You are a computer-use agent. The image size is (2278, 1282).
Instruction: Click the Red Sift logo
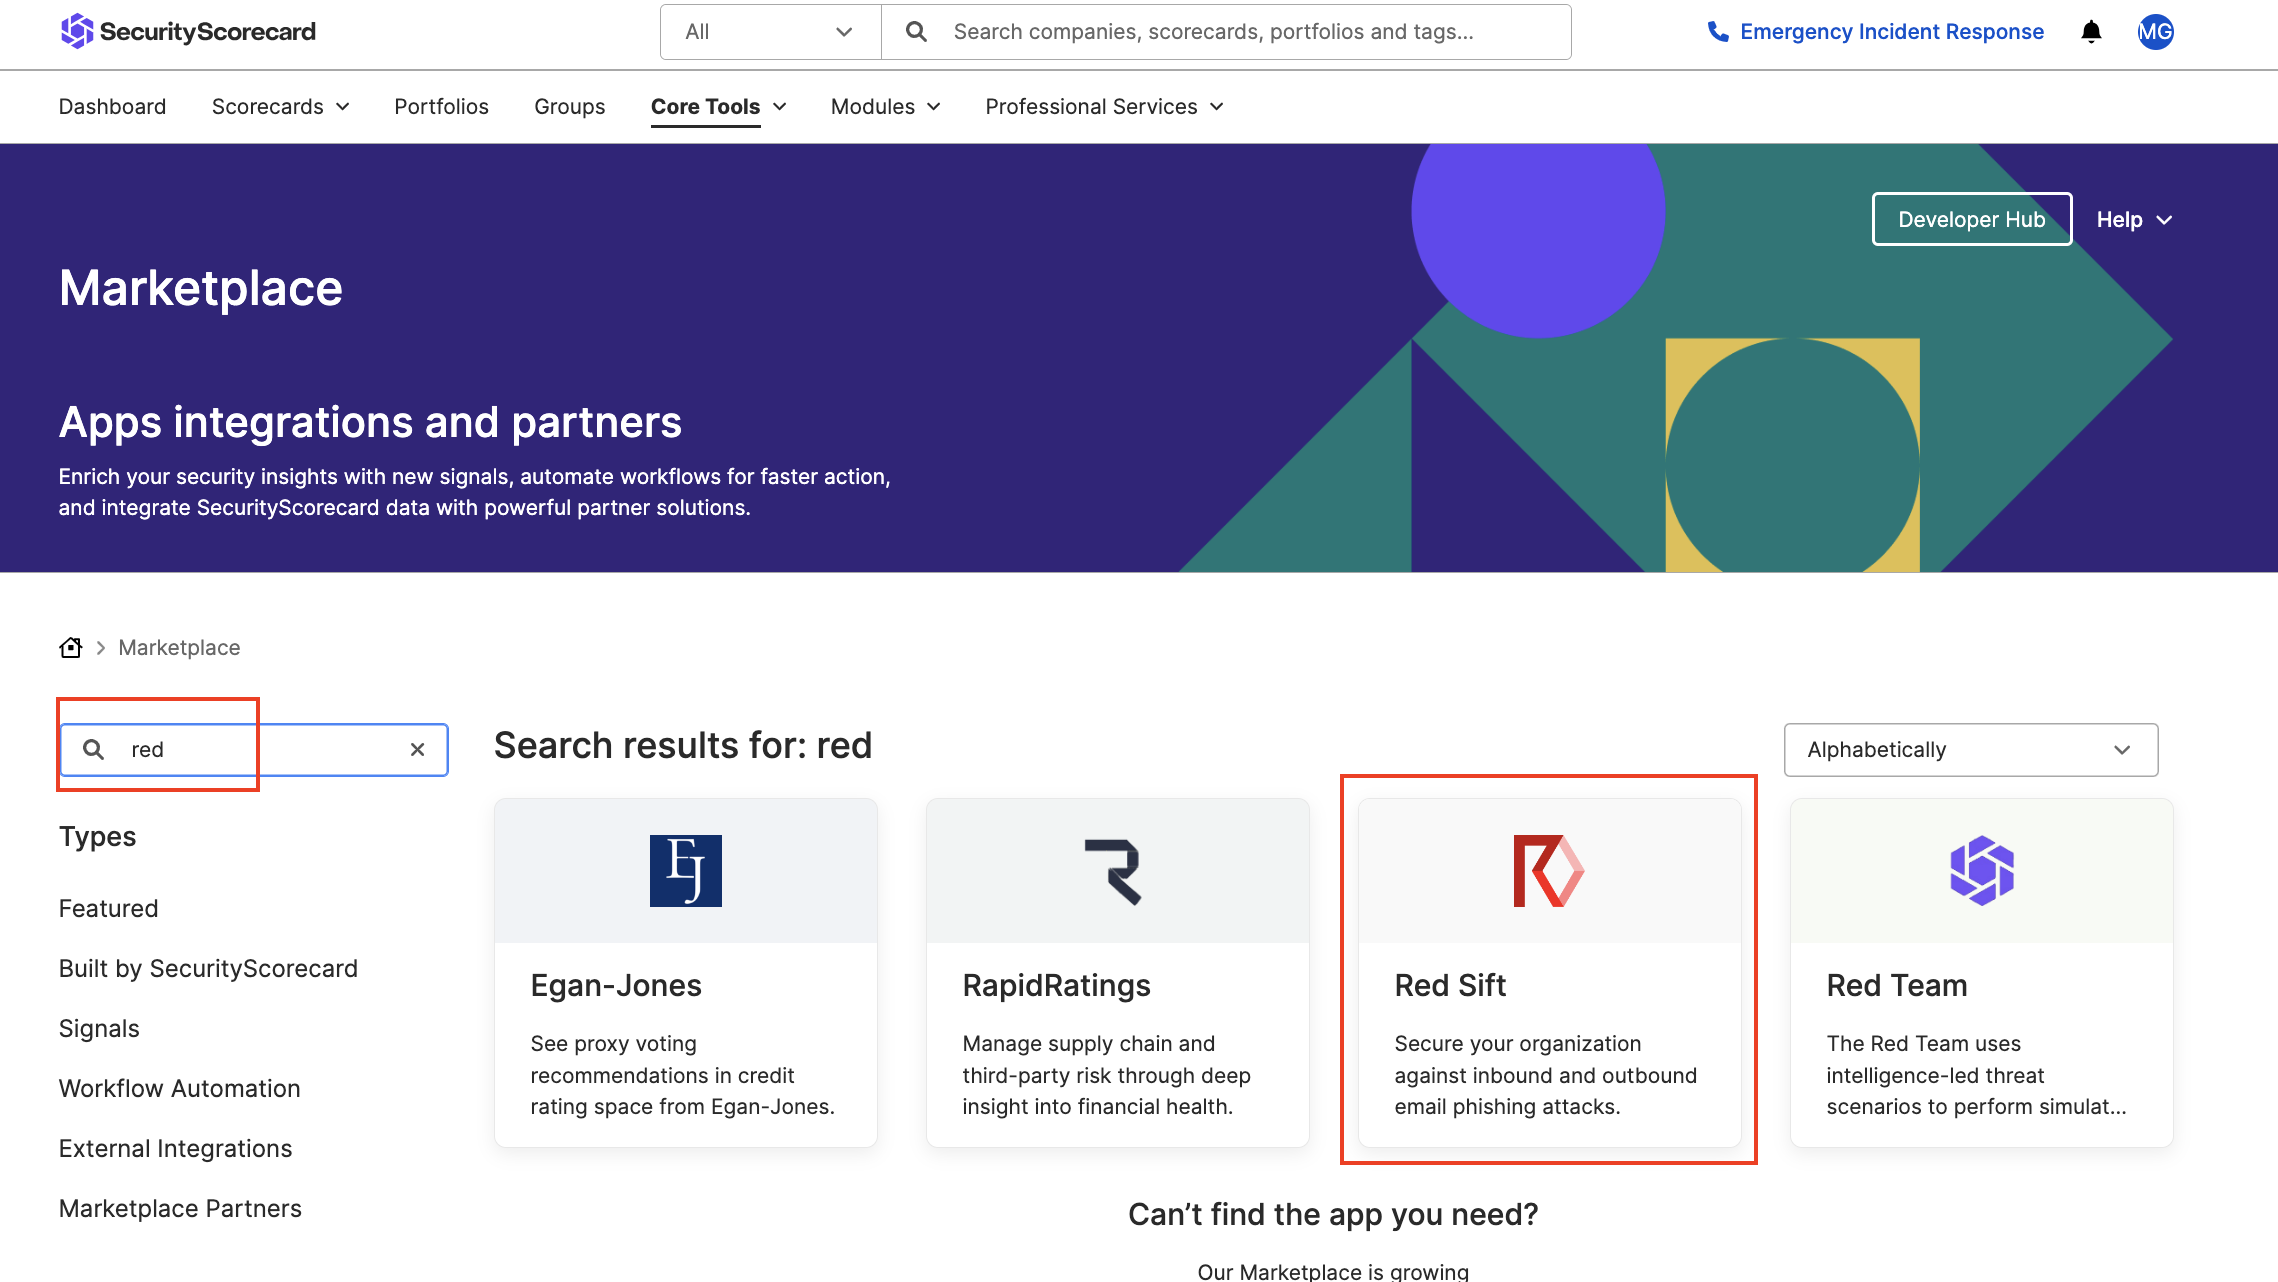point(1549,871)
